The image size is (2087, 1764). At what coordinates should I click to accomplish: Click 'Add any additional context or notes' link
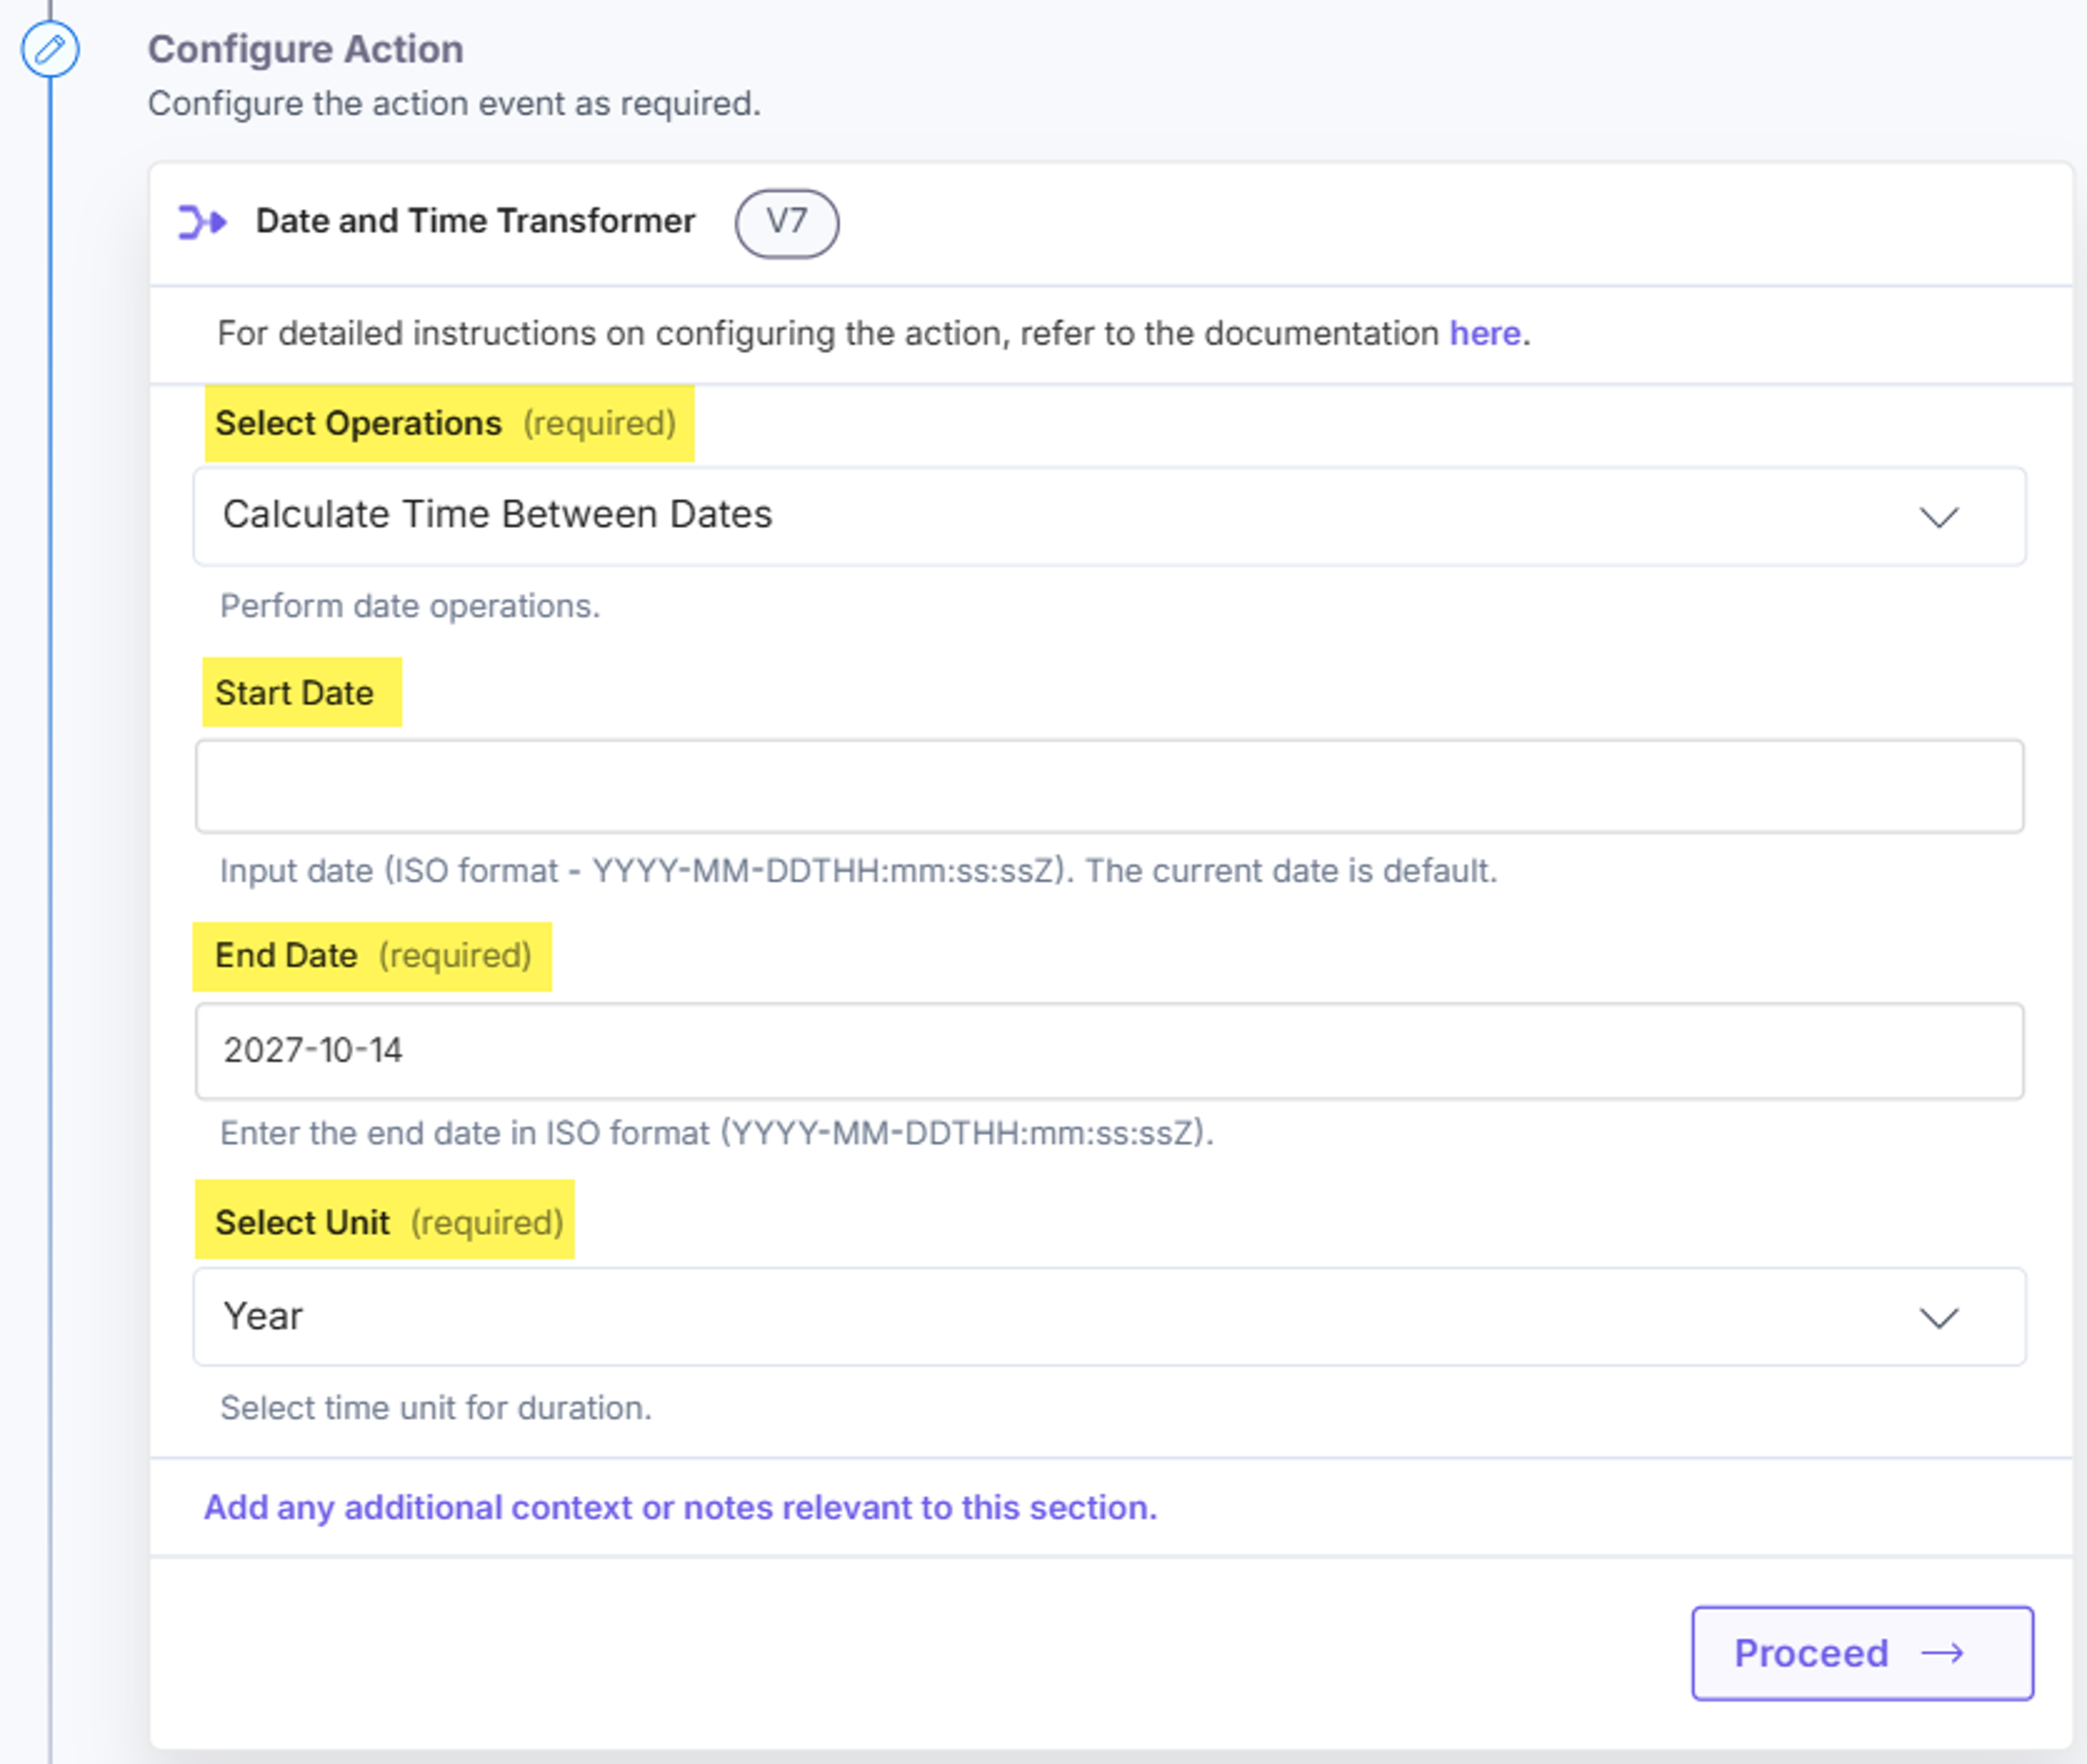(681, 1507)
